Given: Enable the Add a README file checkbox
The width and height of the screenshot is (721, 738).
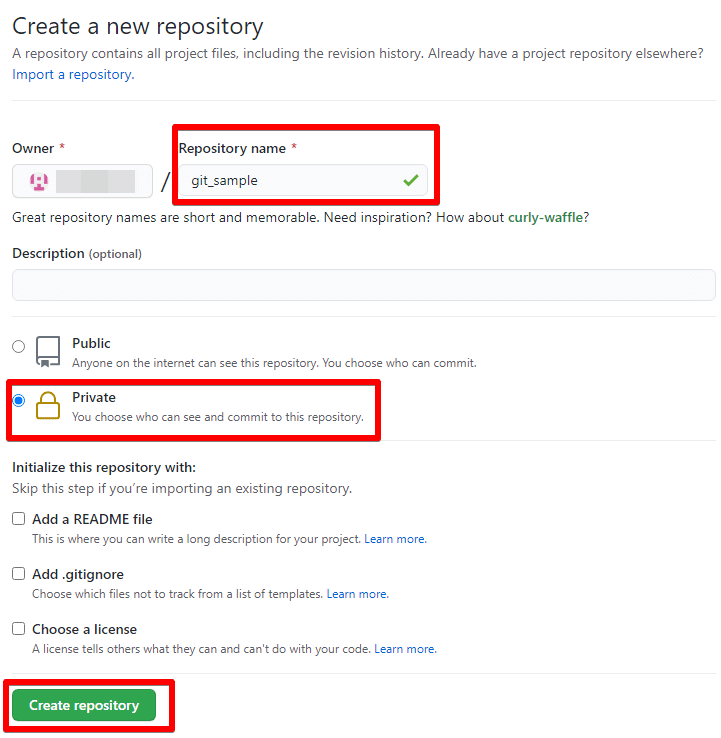Looking at the screenshot, I should [18, 519].
